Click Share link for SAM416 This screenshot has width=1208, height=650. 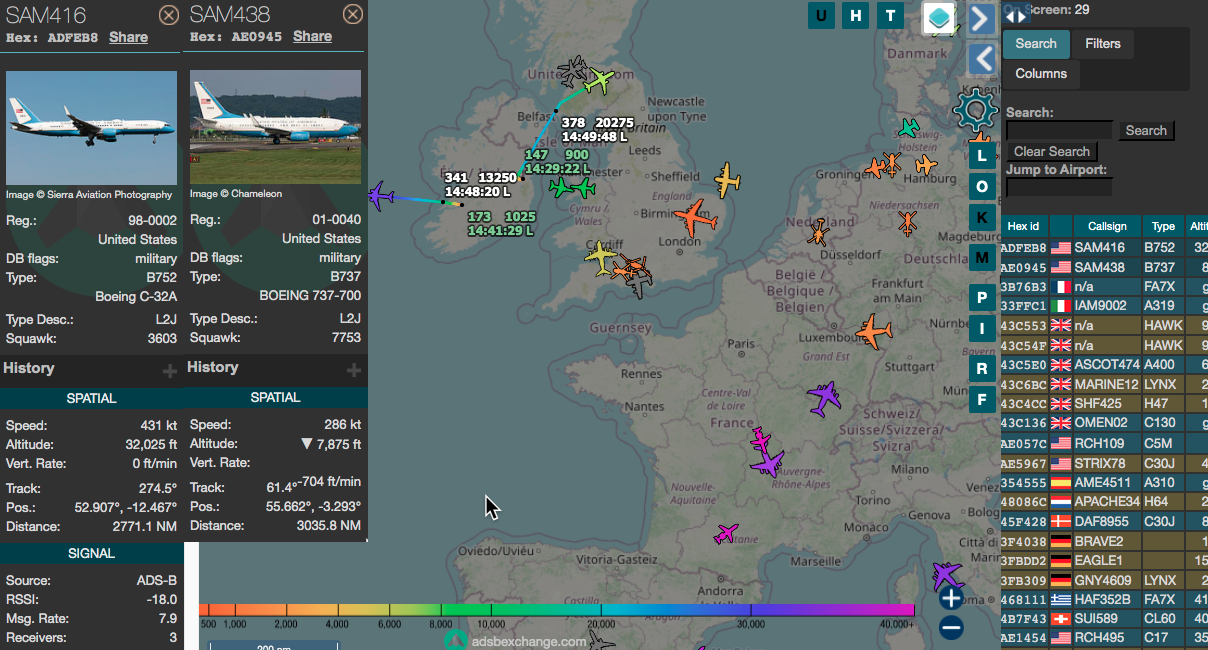[x=129, y=37]
